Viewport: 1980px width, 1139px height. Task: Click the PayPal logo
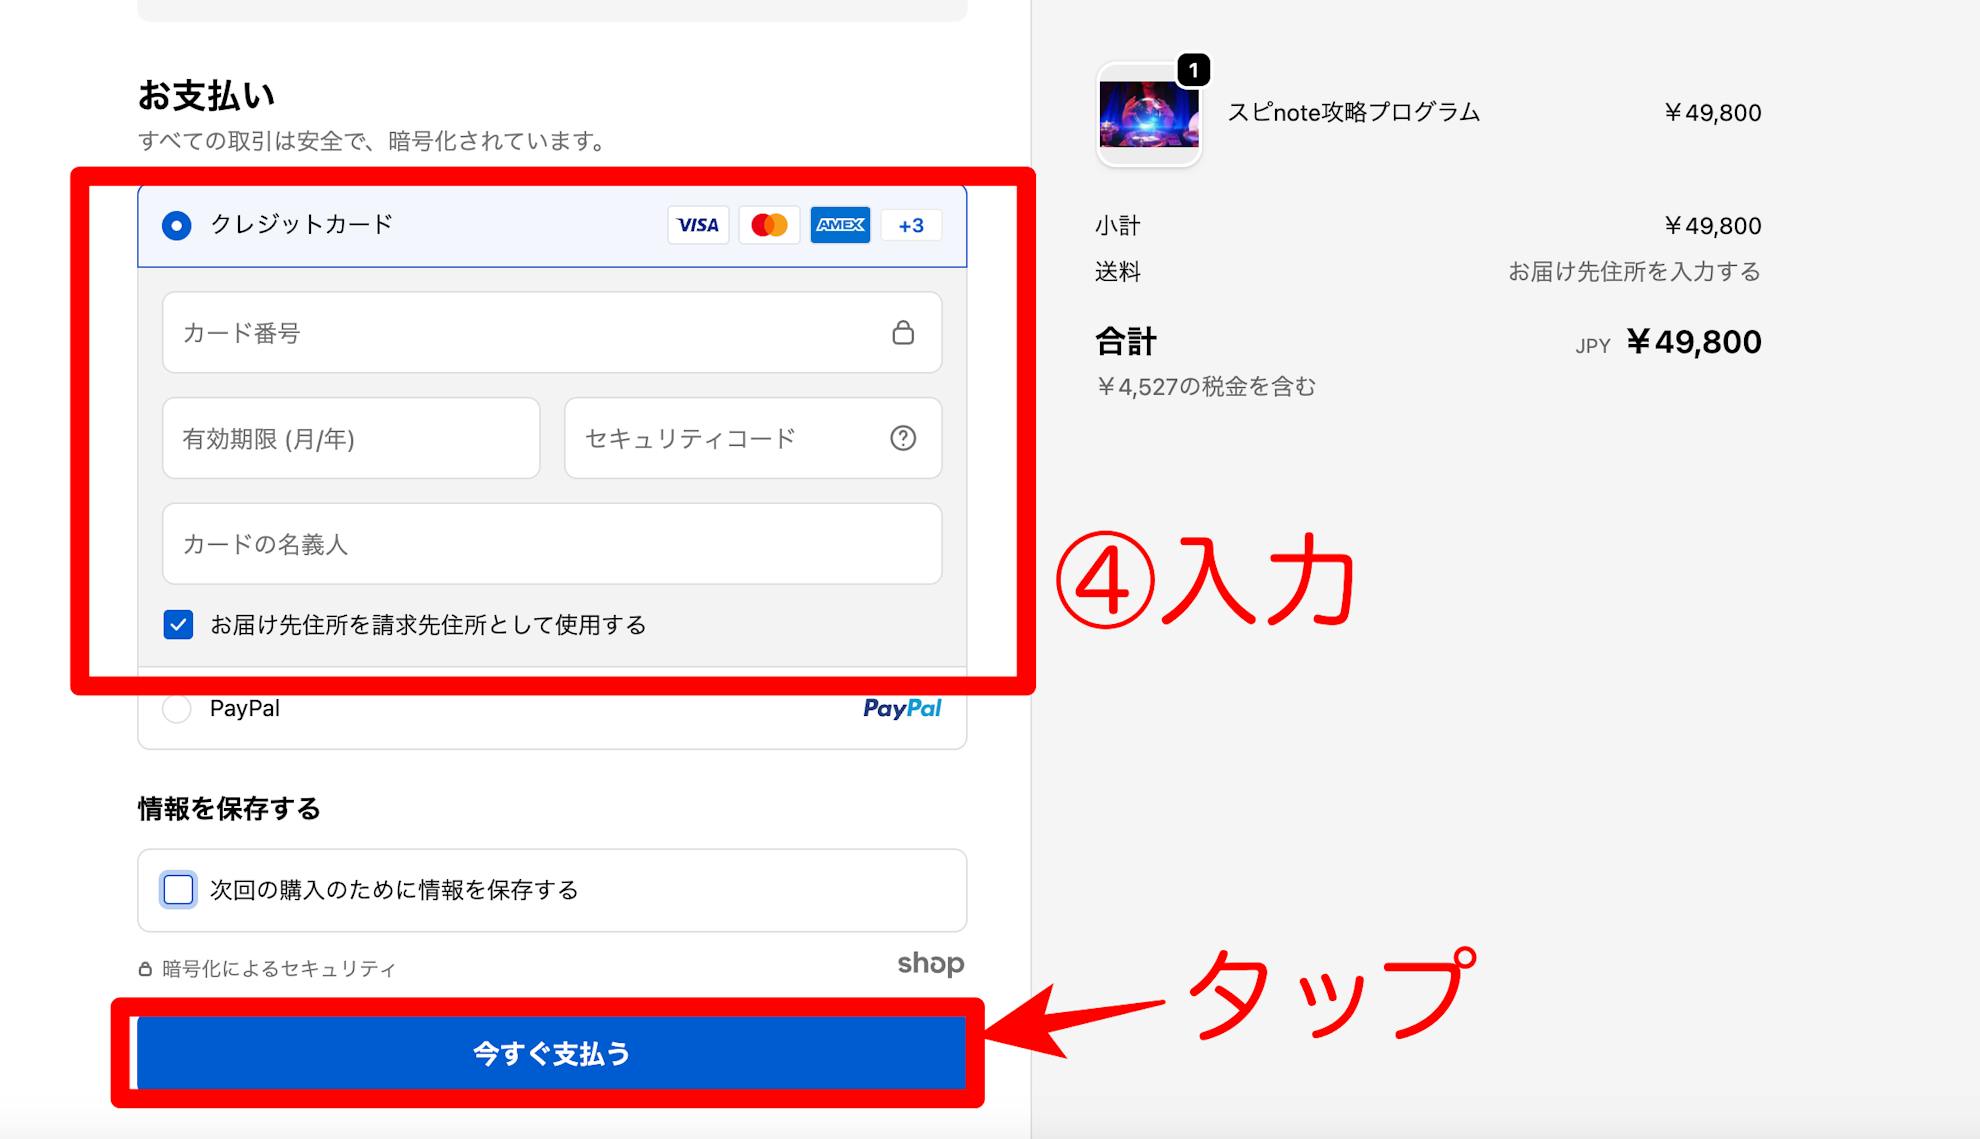pyautogui.click(x=902, y=708)
